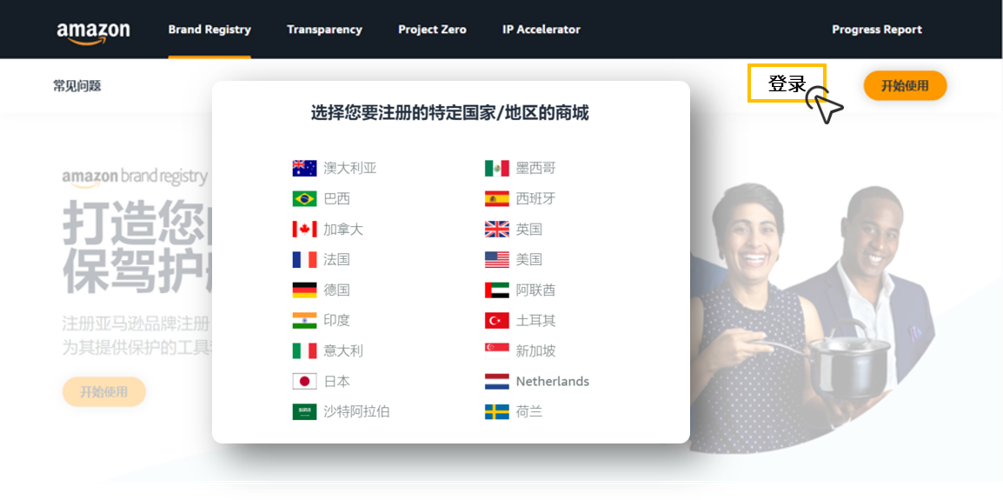
Task: Click the hero photo of two people
Action: point(812,316)
